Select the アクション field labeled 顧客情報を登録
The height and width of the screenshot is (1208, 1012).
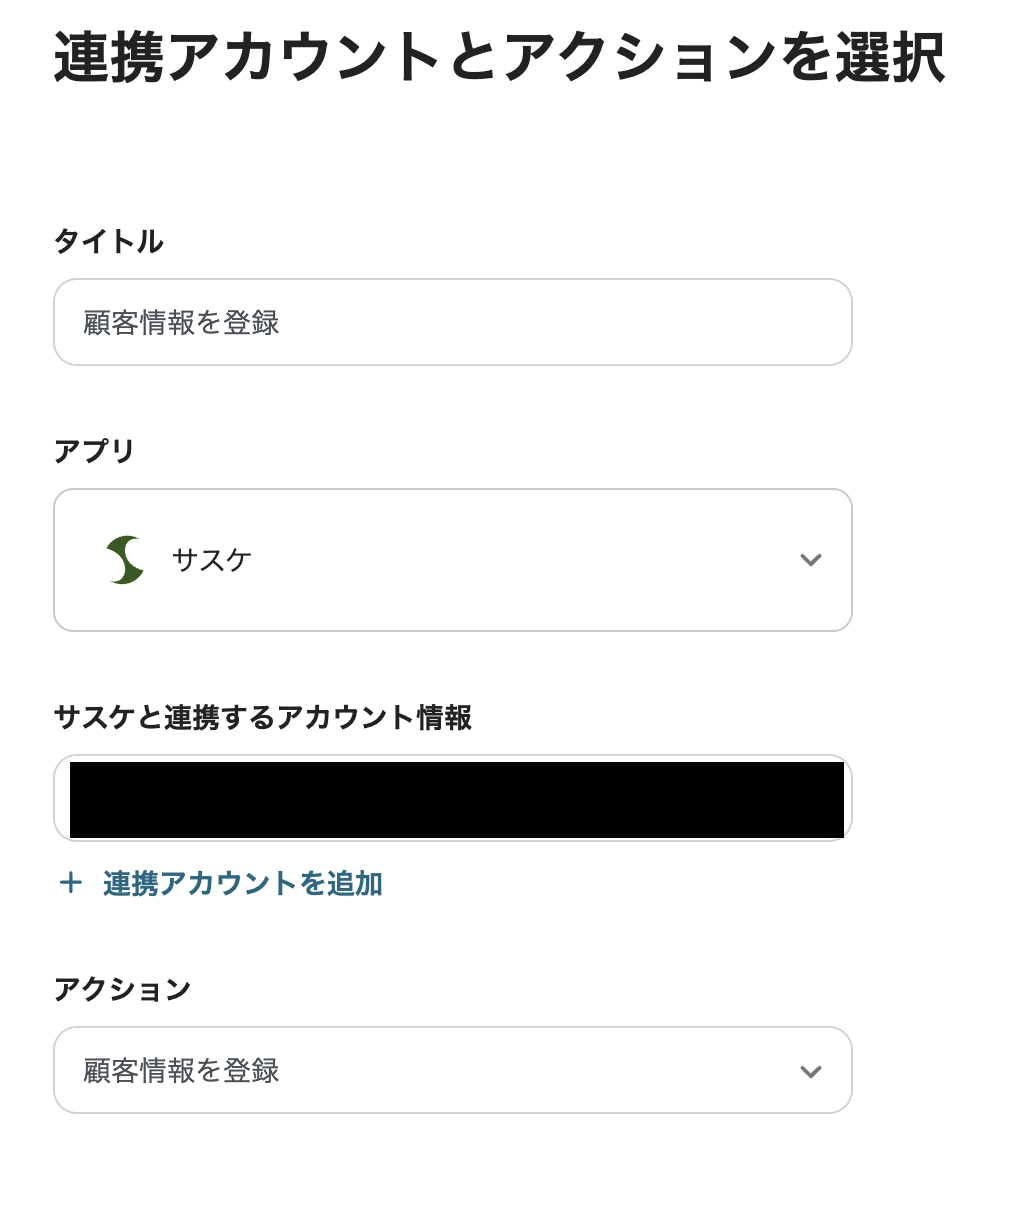point(452,1070)
